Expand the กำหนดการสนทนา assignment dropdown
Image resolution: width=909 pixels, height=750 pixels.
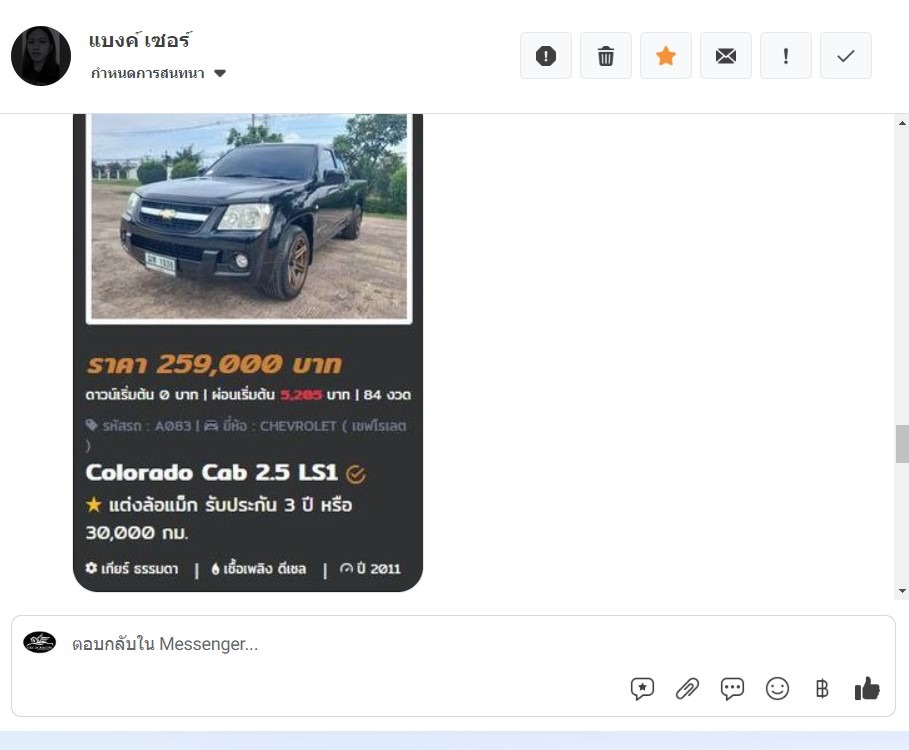(158, 73)
